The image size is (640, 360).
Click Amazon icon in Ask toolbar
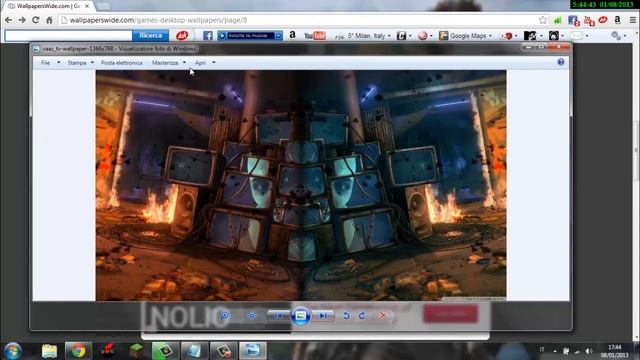[x=292, y=36]
